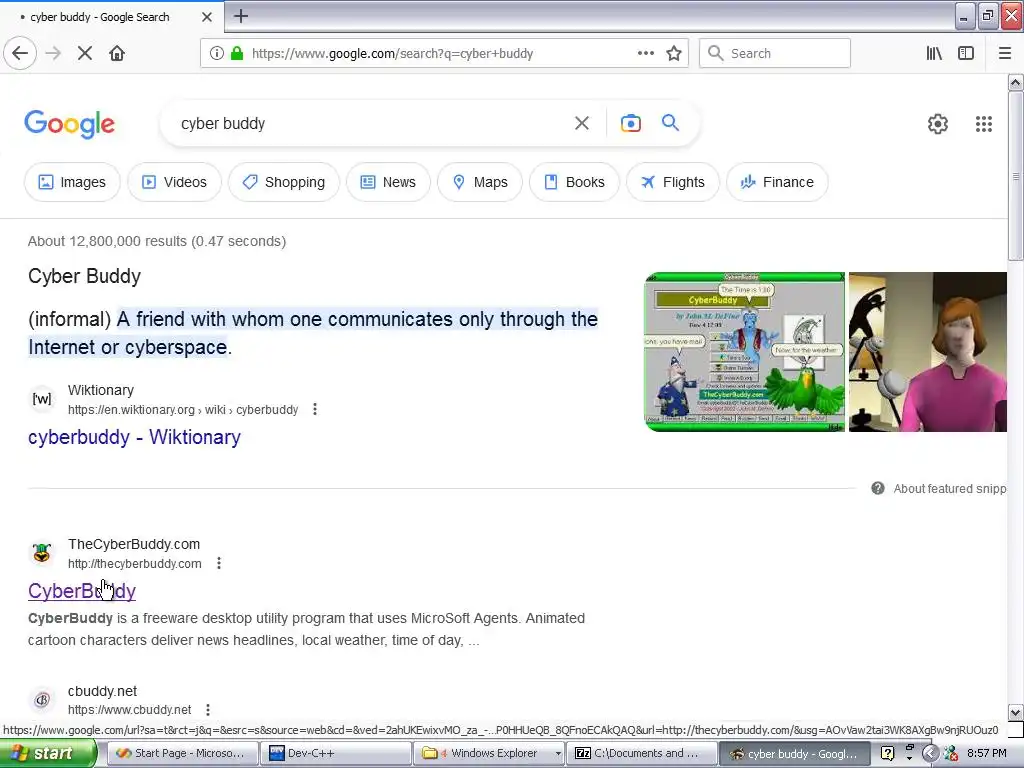Filter results by Videos

(174, 182)
